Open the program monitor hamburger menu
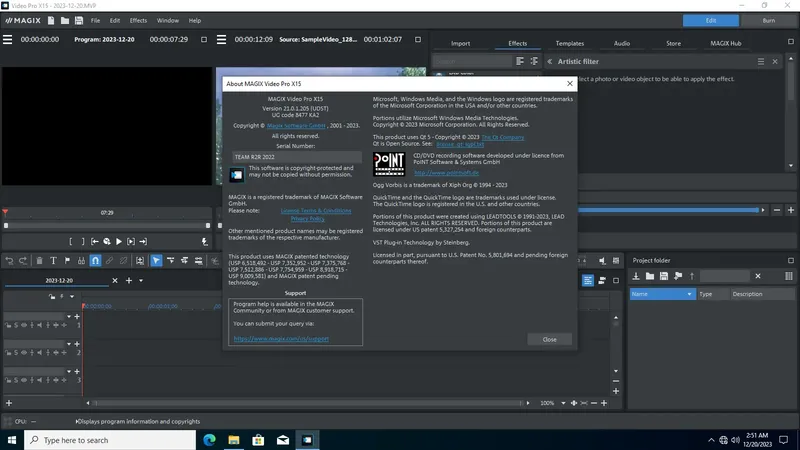This screenshot has height=450, width=800. tap(8, 39)
